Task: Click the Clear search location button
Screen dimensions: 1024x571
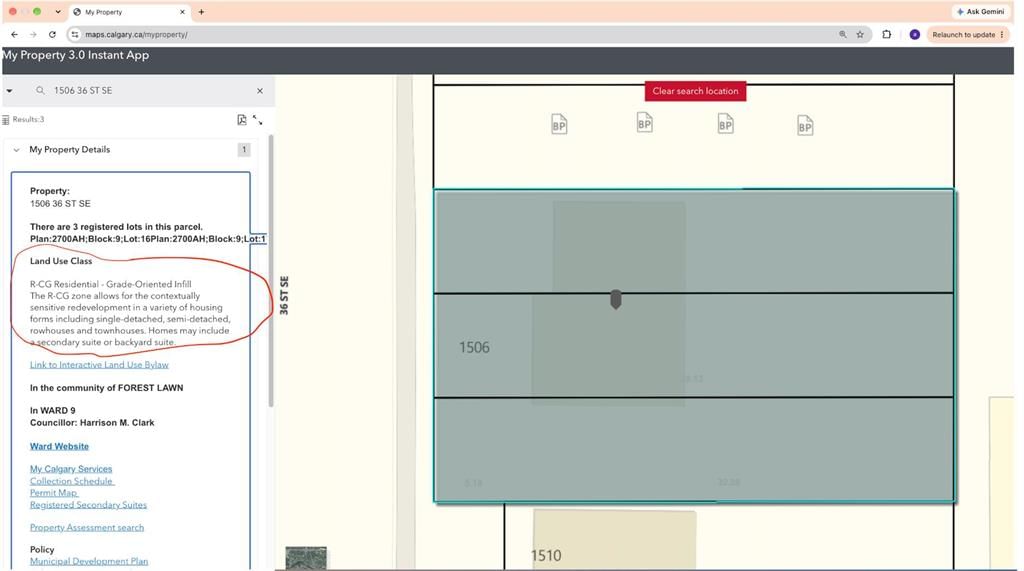Action: [695, 91]
